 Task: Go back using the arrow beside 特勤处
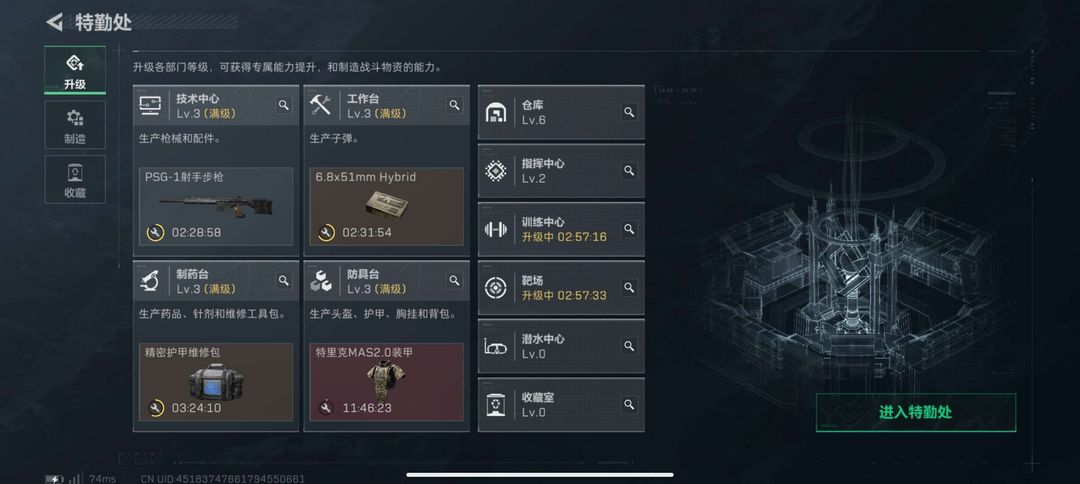coord(54,22)
